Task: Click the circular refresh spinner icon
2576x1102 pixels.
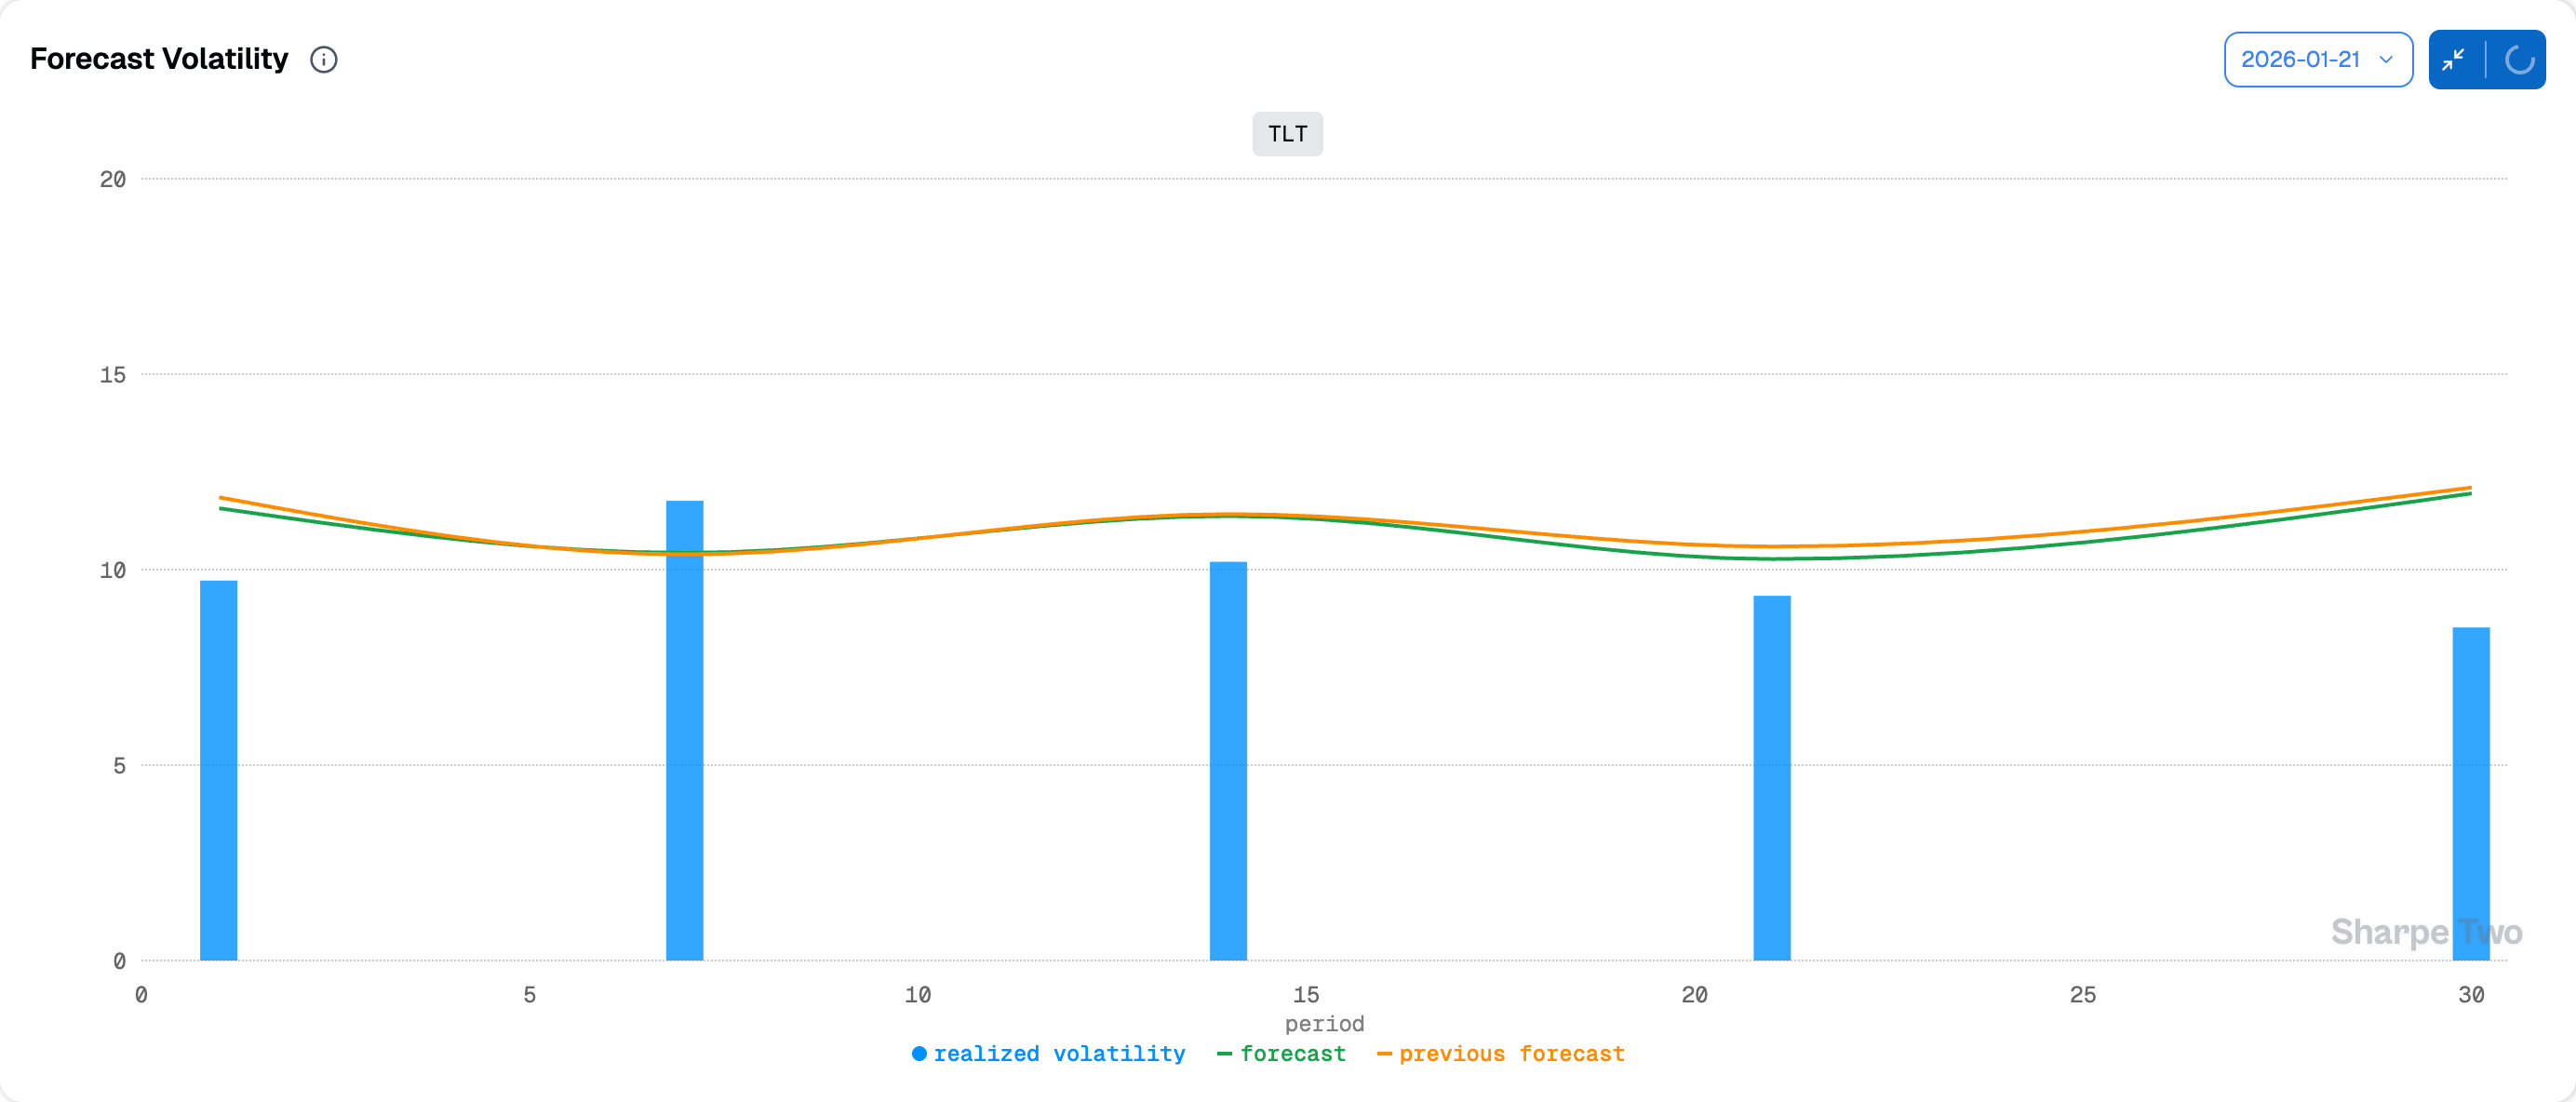Action: coord(2518,60)
